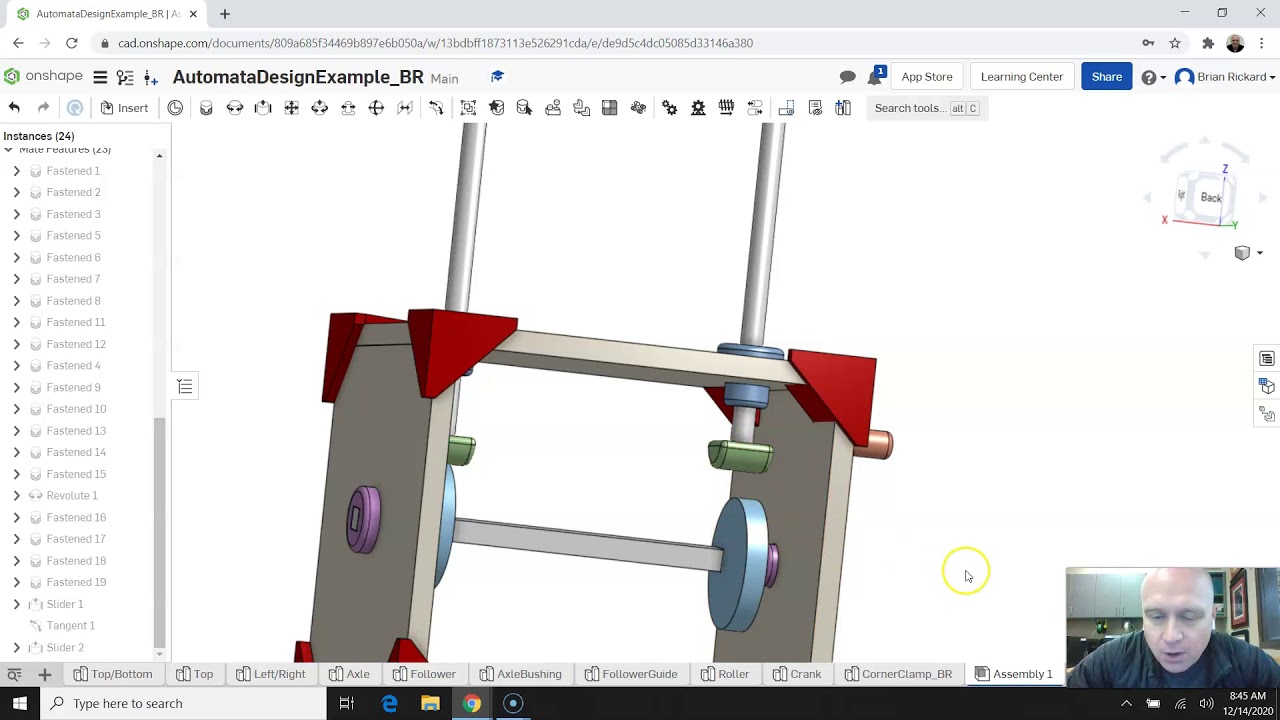Open the notifications bell icon
The width and height of the screenshot is (1280, 720).
[875, 77]
